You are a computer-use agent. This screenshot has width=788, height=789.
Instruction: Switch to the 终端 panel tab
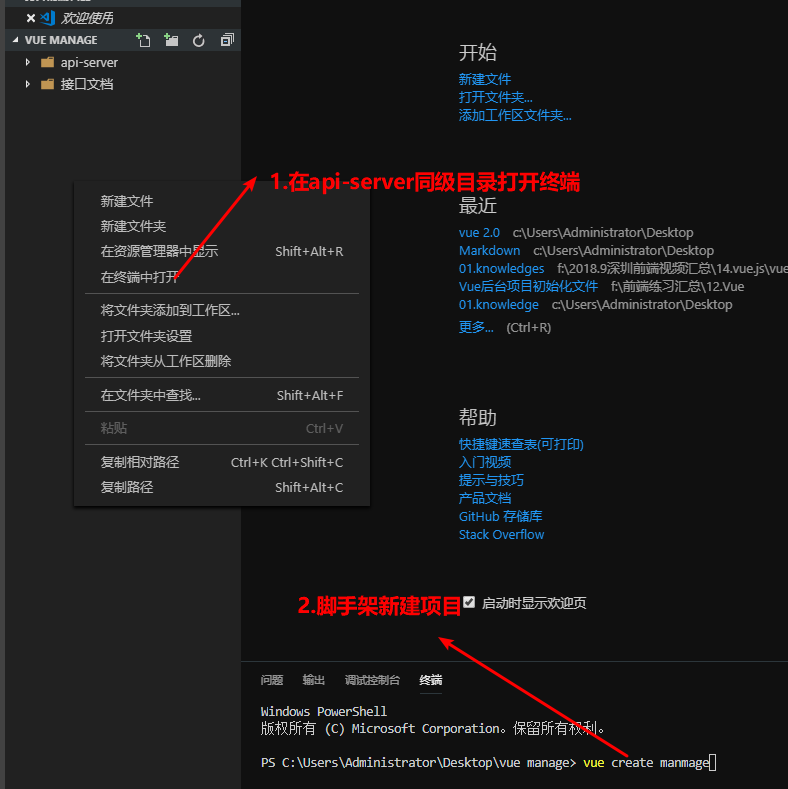[431, 680]
